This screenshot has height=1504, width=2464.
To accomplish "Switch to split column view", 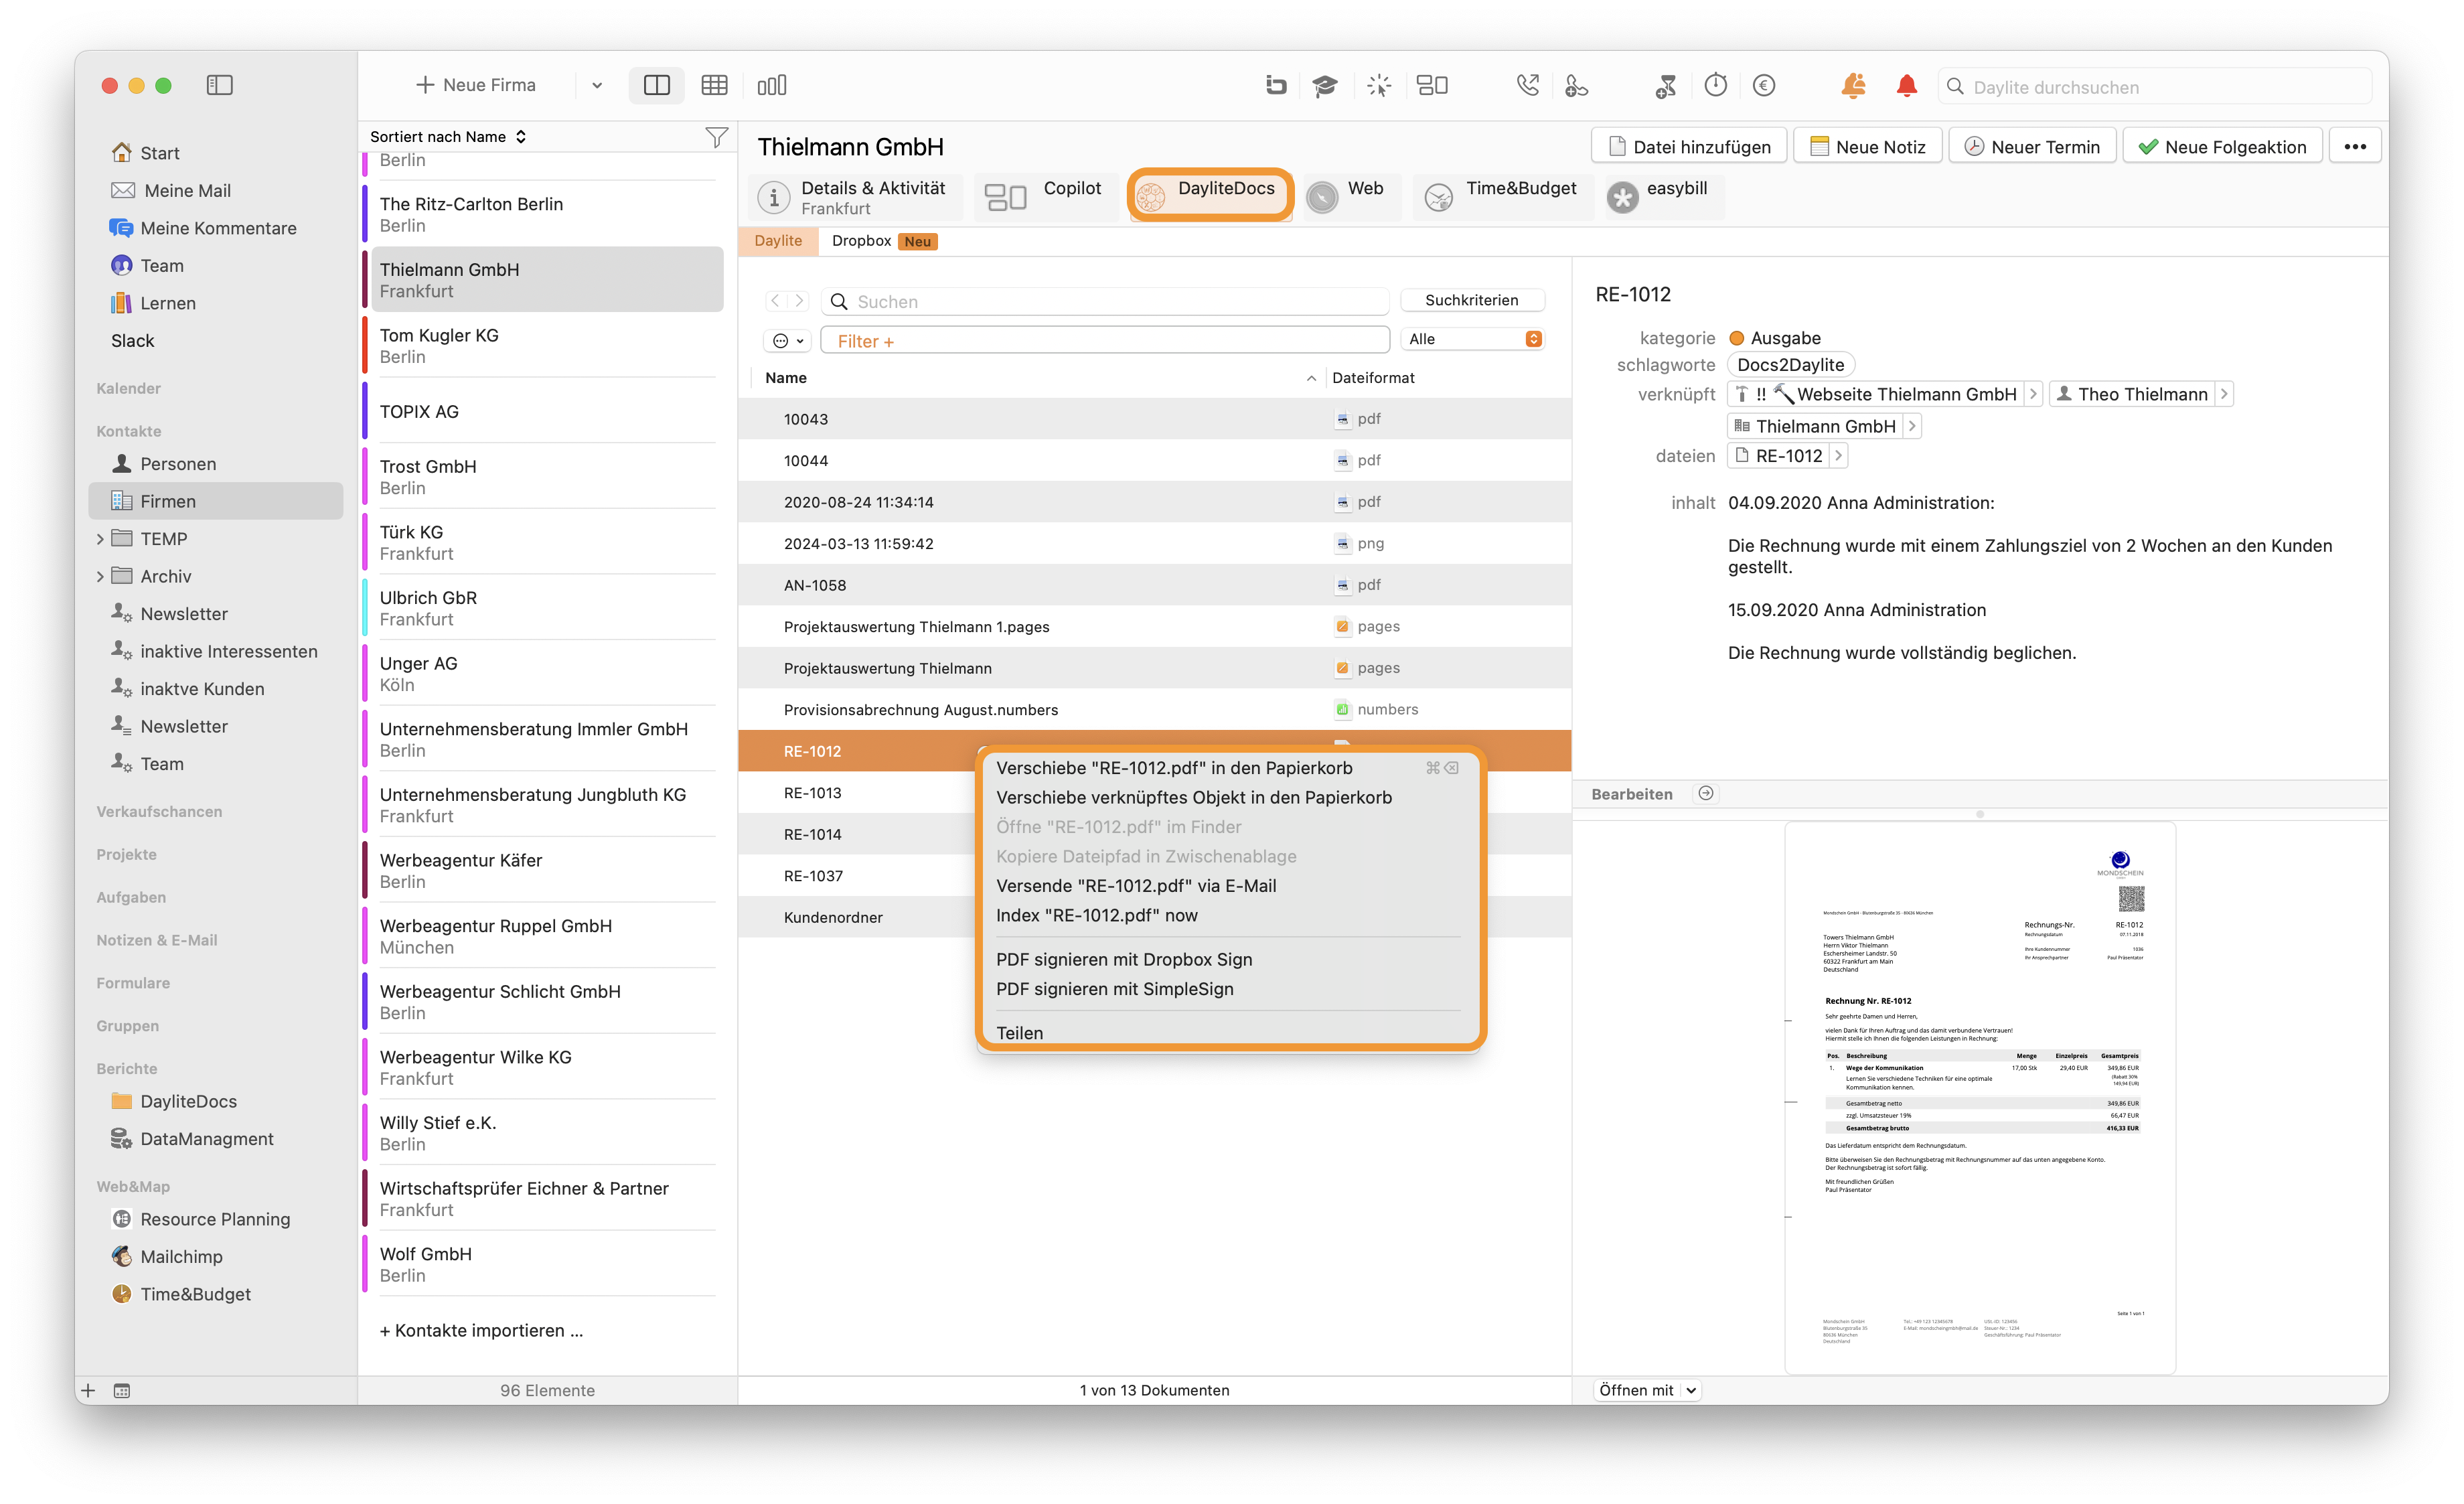I will click(x=657, y=86).
